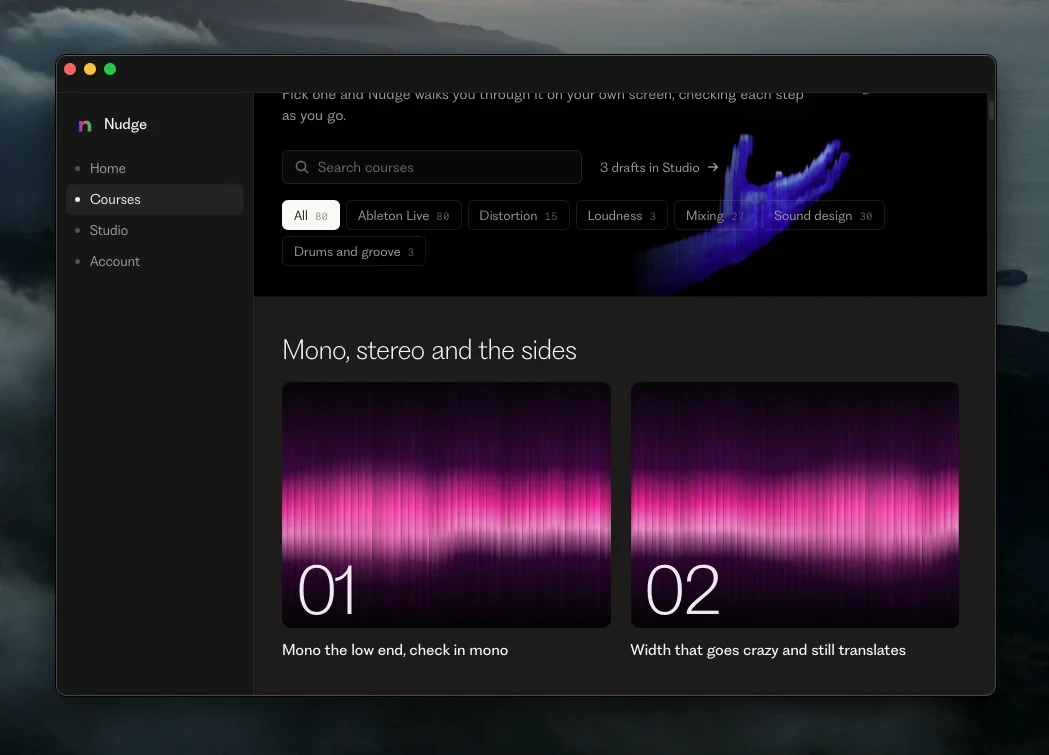Screen dimensions: 1049x755
Task: Click the Nudge logo icon
Action: point(85,125)
